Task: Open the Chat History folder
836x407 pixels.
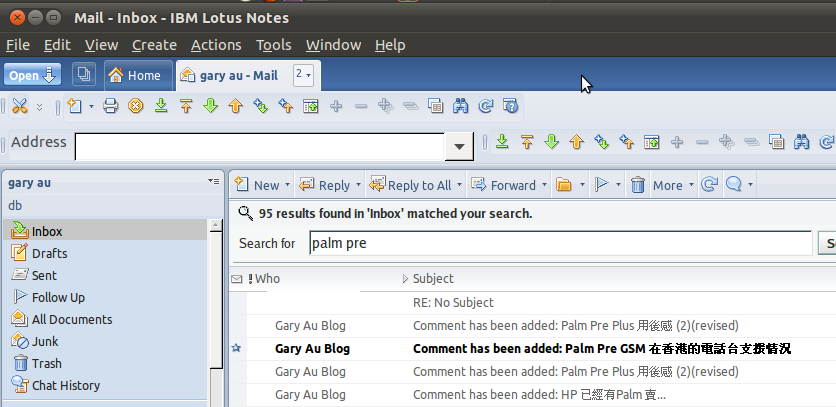Action: click(66, 385)
